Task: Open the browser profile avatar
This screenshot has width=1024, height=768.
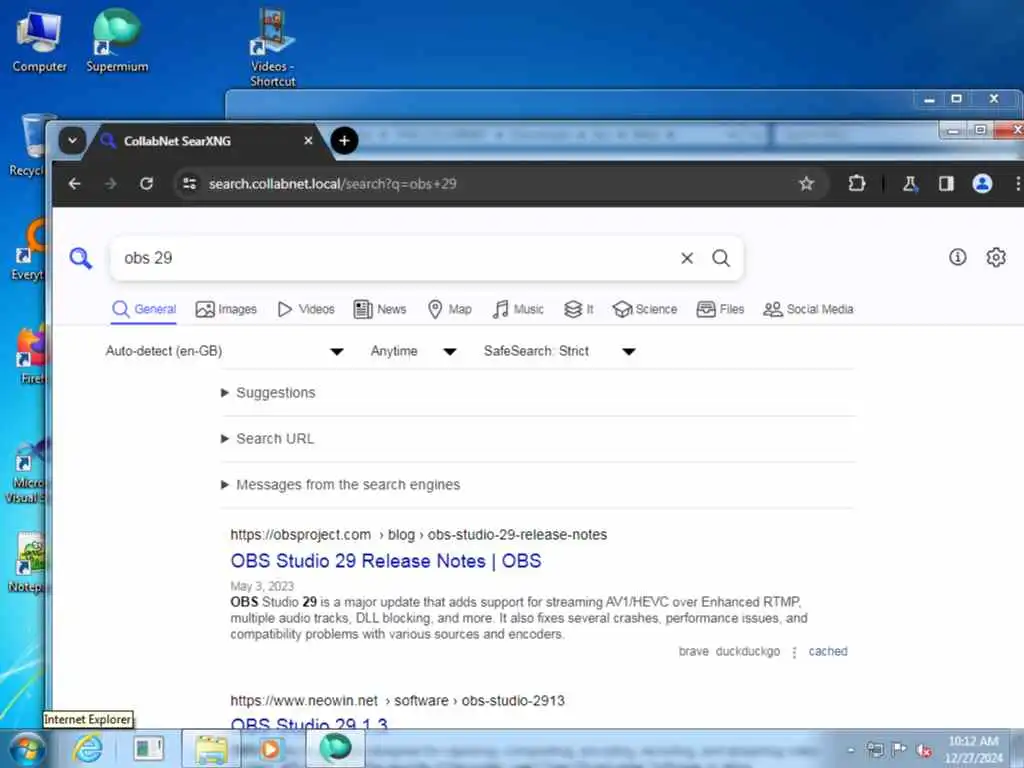Action: click(x=982, y=184)
